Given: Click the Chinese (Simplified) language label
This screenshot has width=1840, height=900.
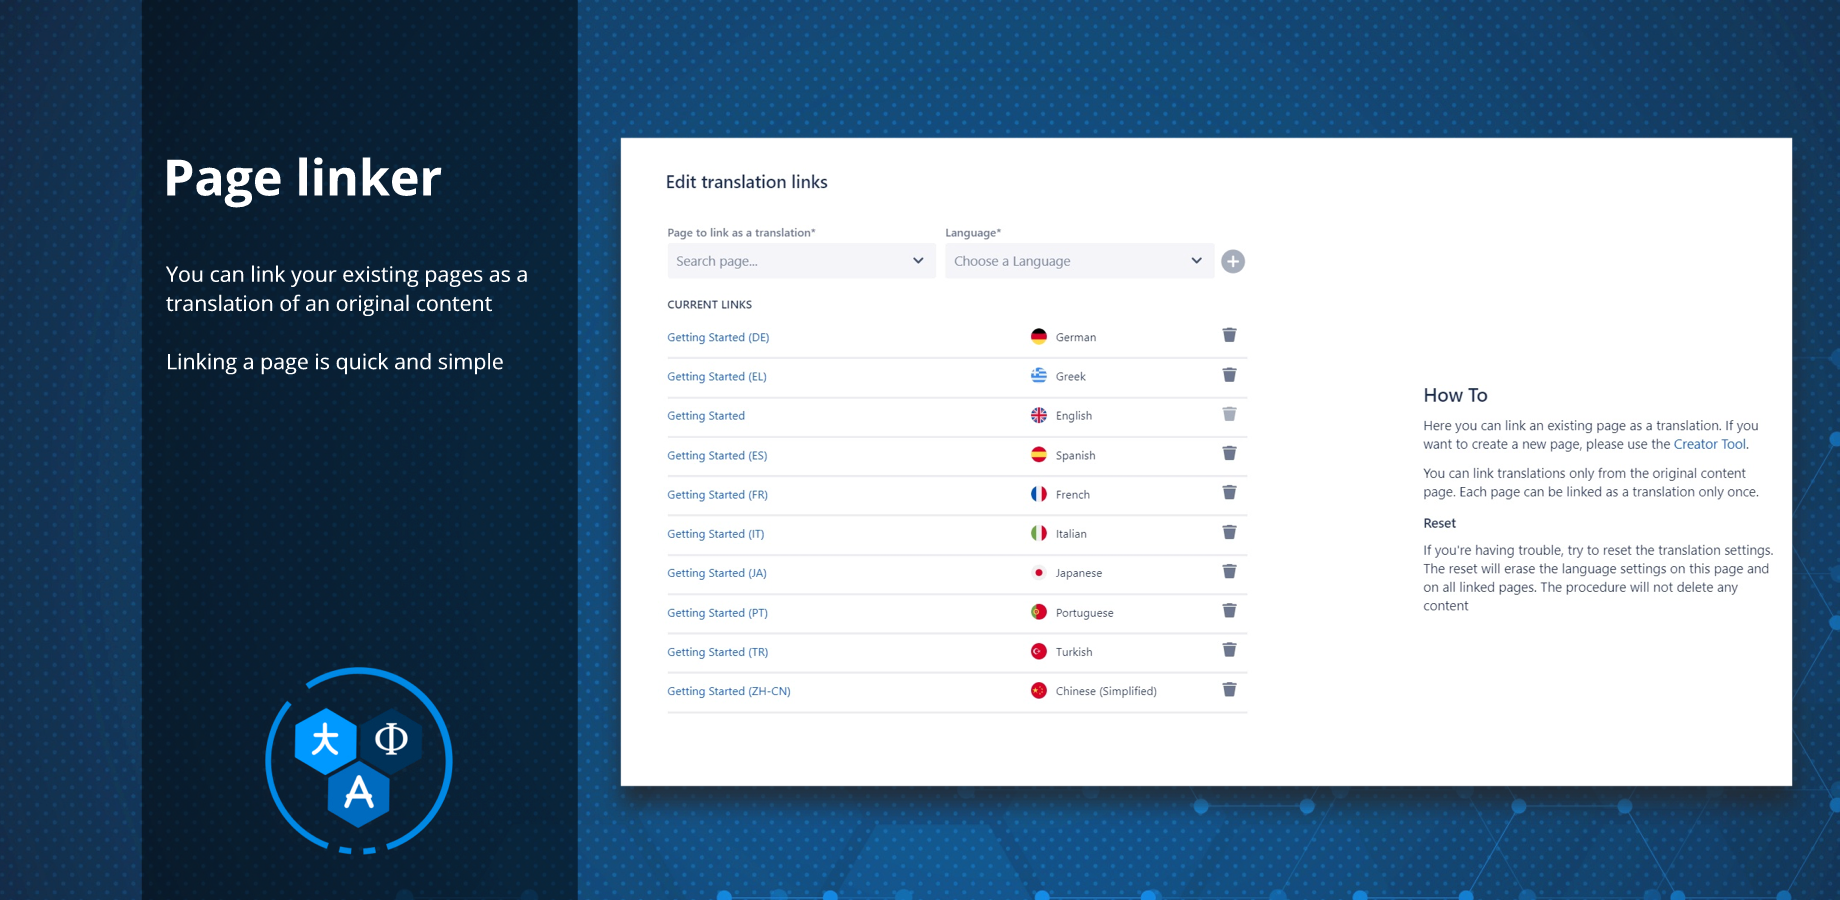Looking at the screenshot, I should [x=1106, y=691].
